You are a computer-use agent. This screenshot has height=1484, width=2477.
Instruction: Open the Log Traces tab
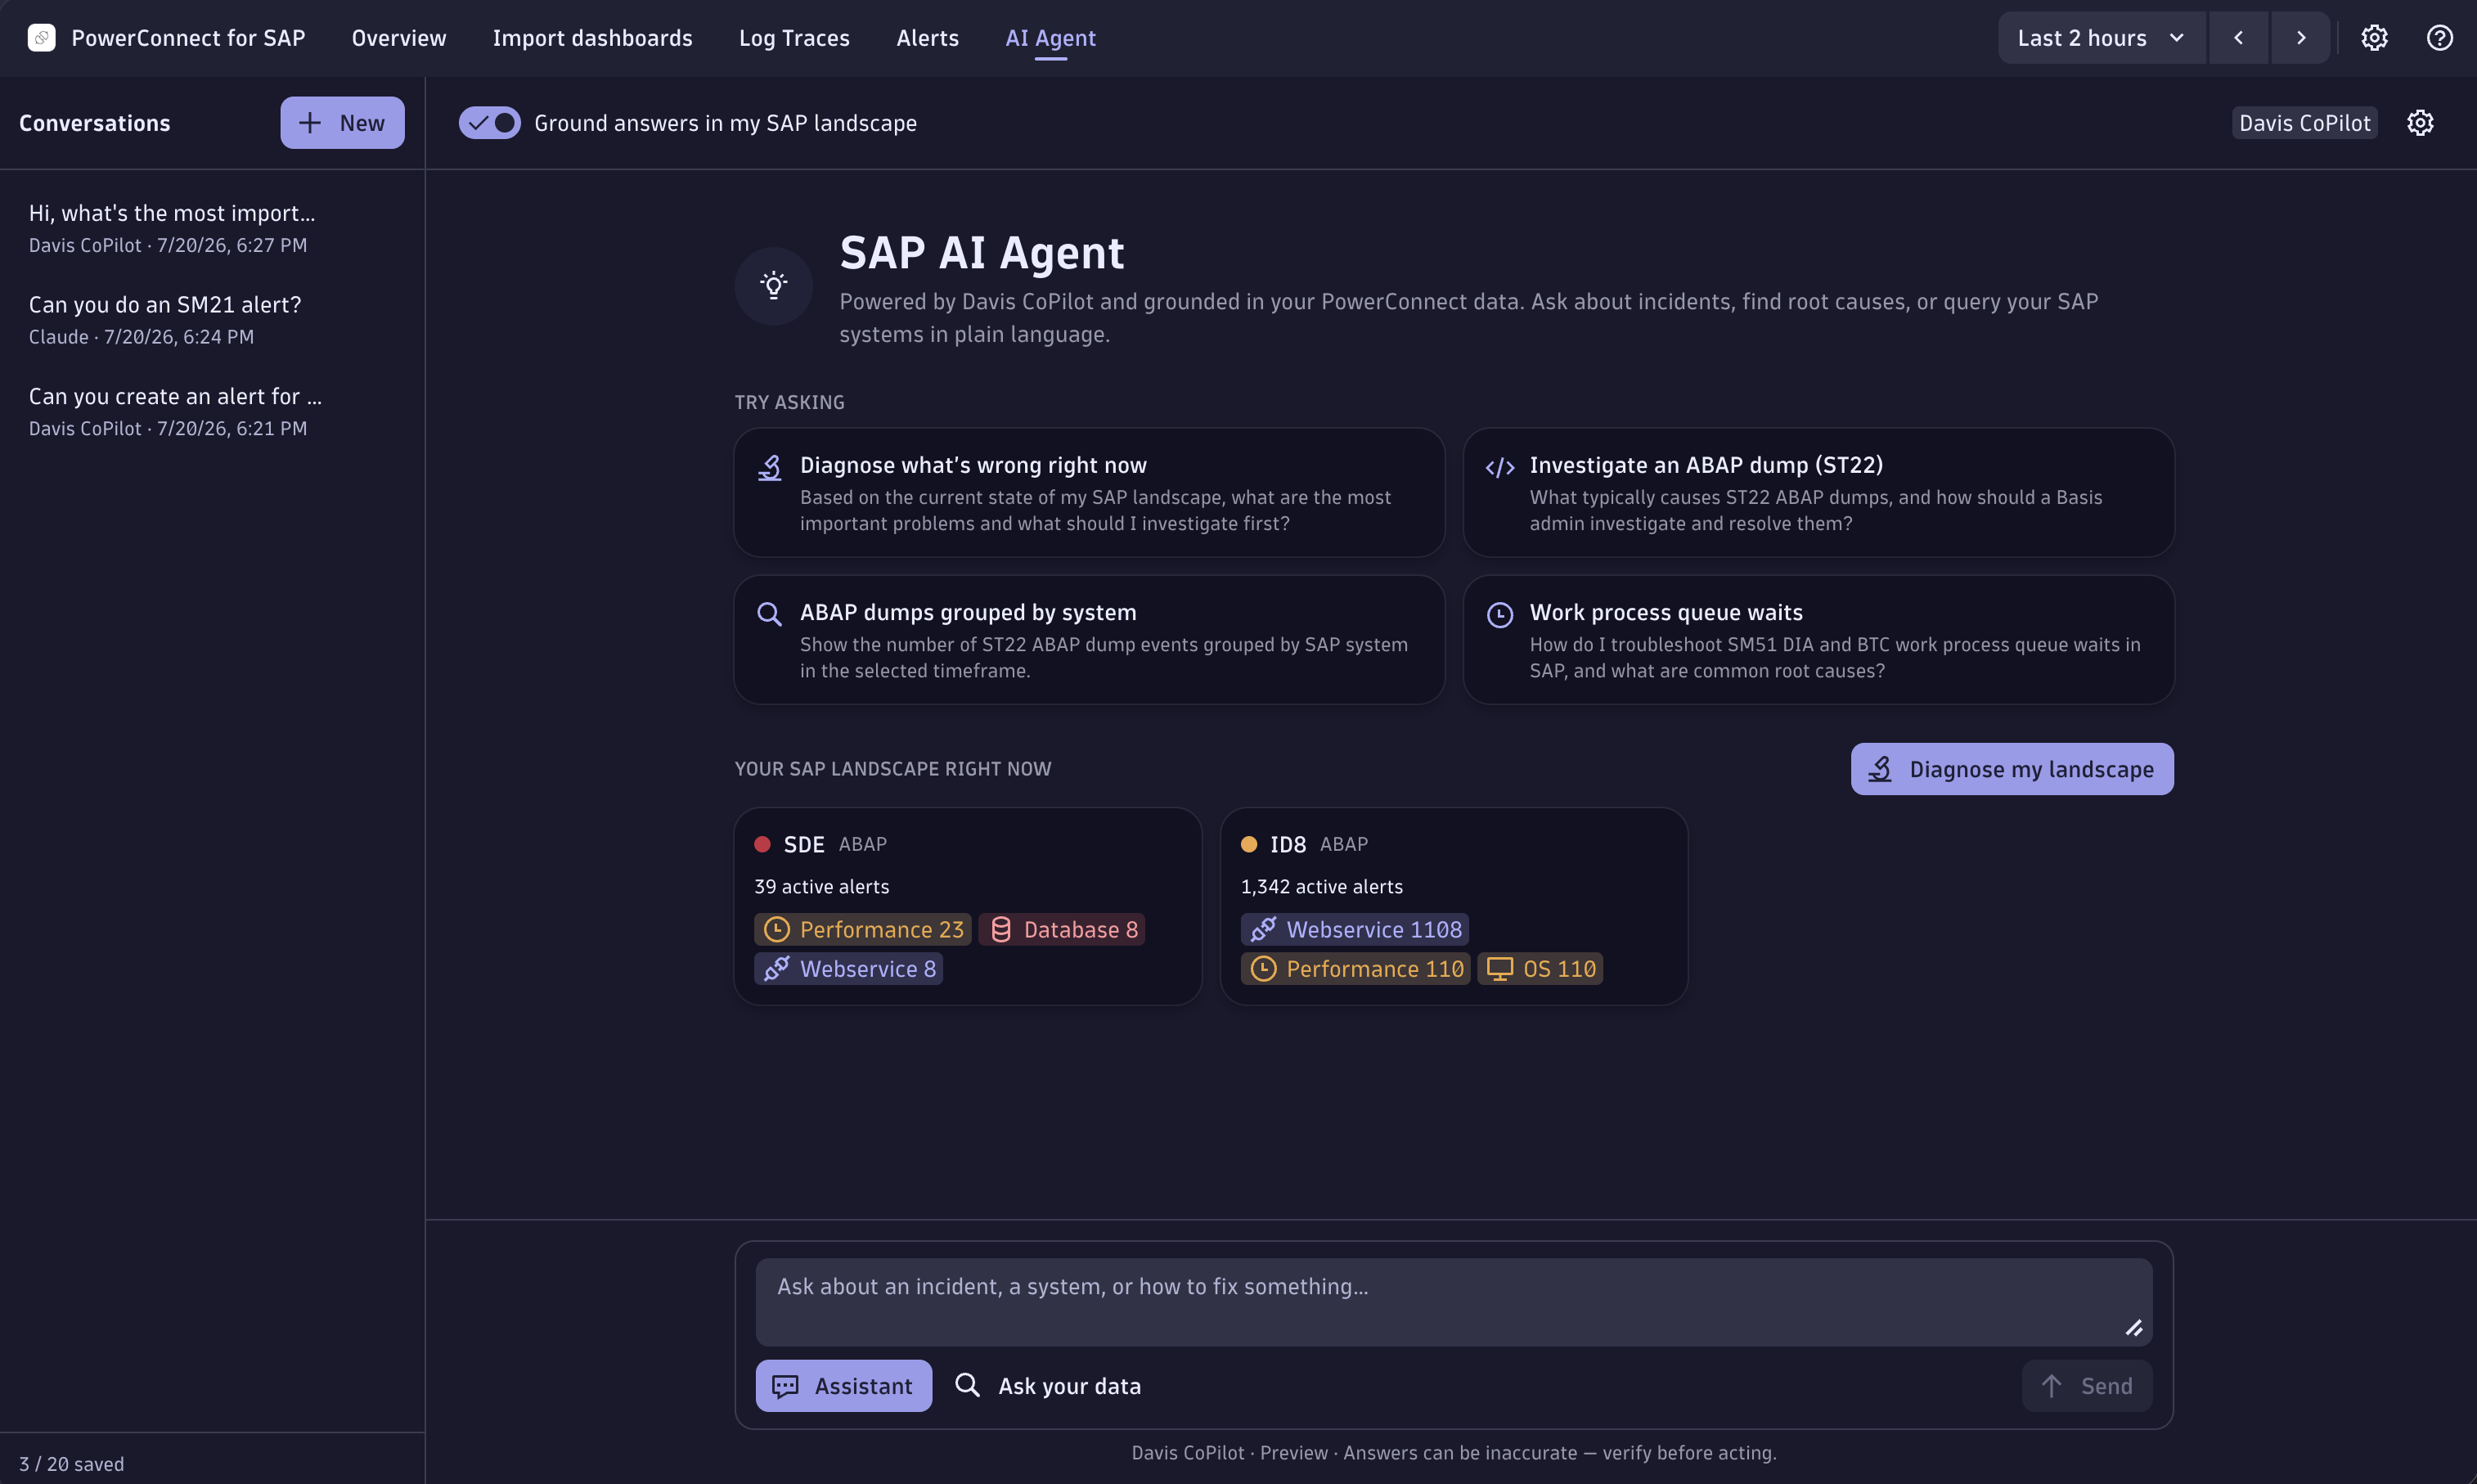click(x=794, y=38)
